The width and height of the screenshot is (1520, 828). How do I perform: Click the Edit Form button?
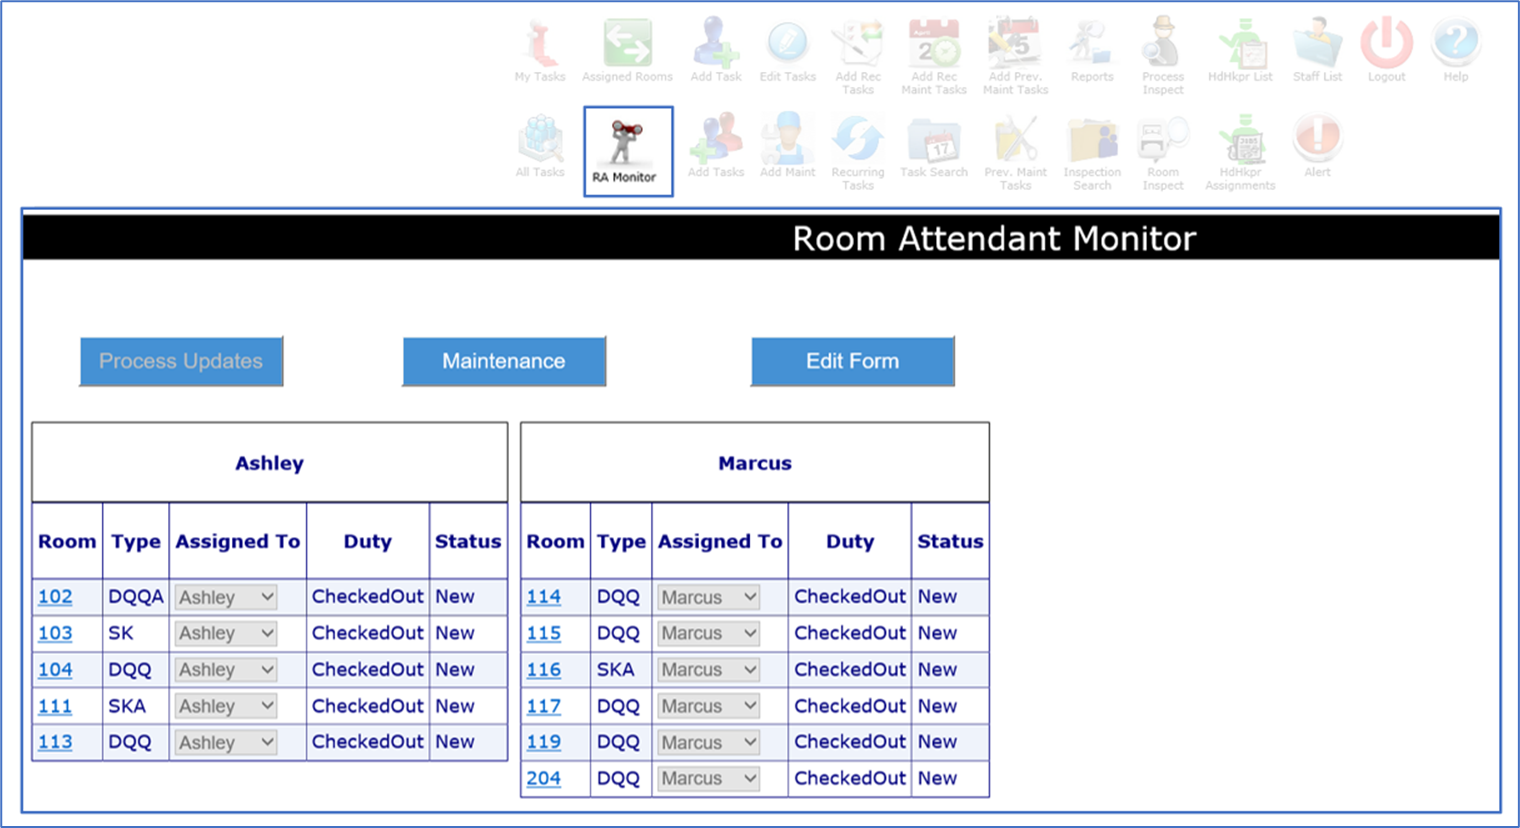pyautogui.click(x=852, y=361)
